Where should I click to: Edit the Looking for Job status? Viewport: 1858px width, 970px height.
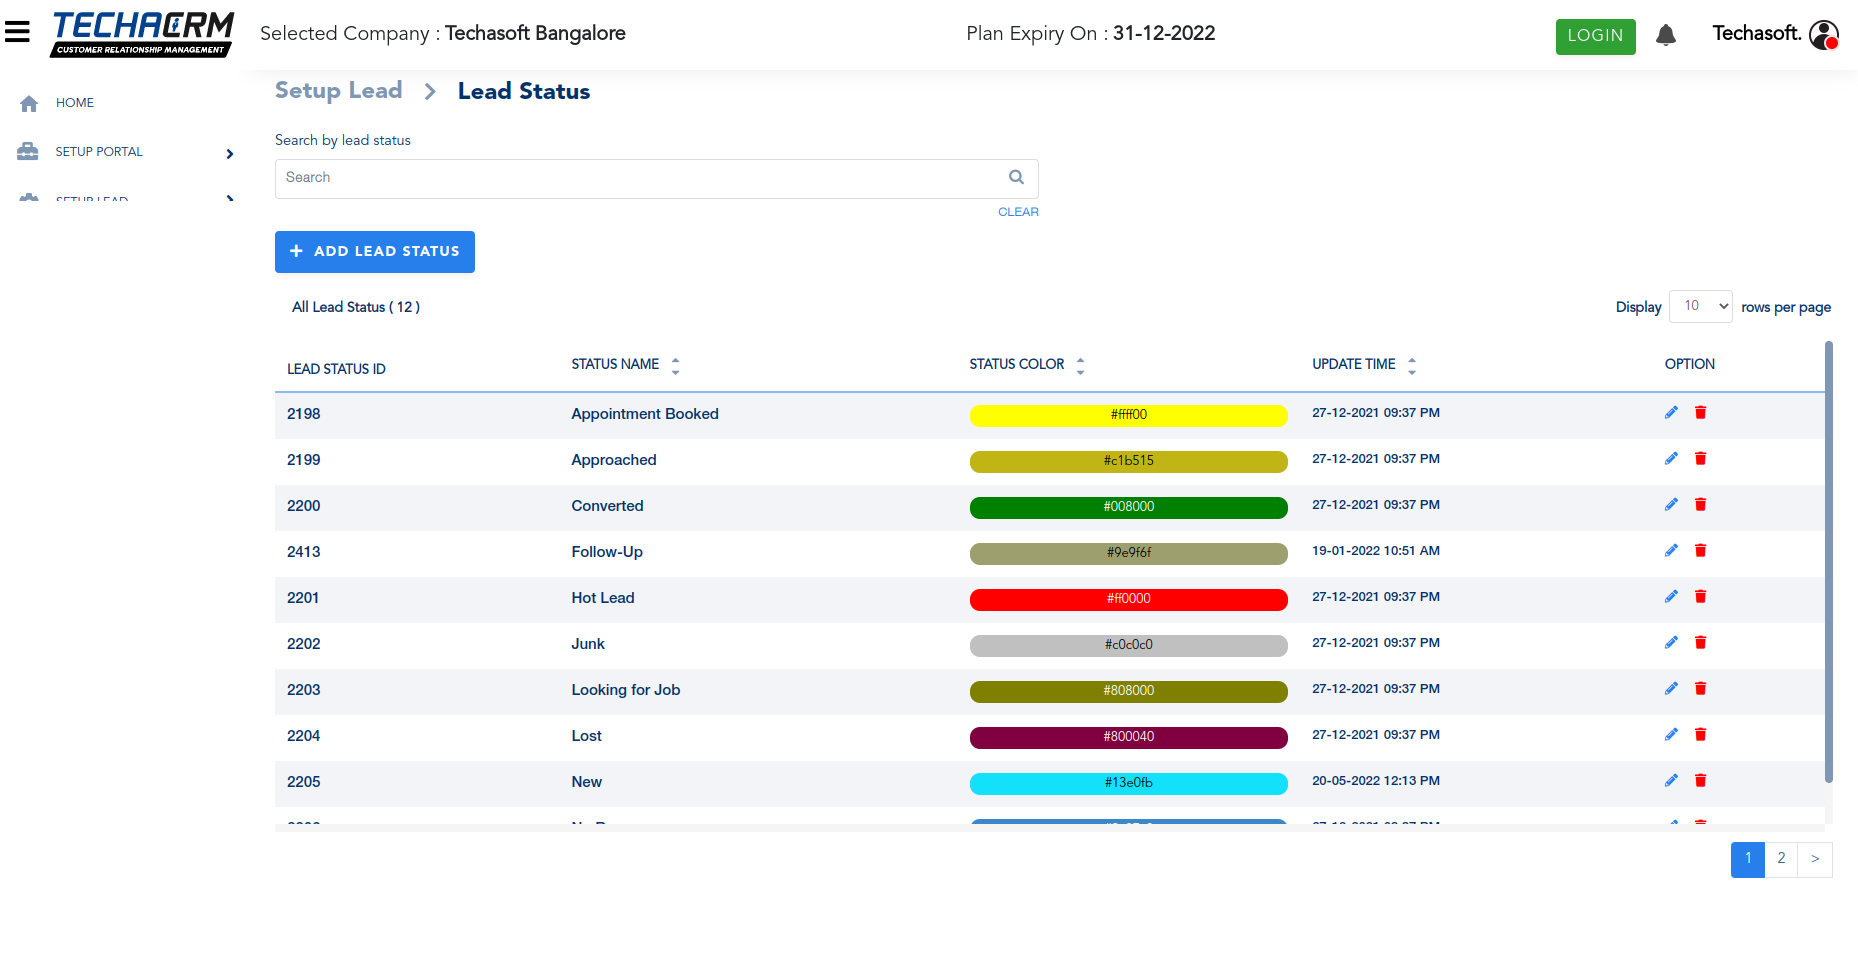(x=1671, y=689)
